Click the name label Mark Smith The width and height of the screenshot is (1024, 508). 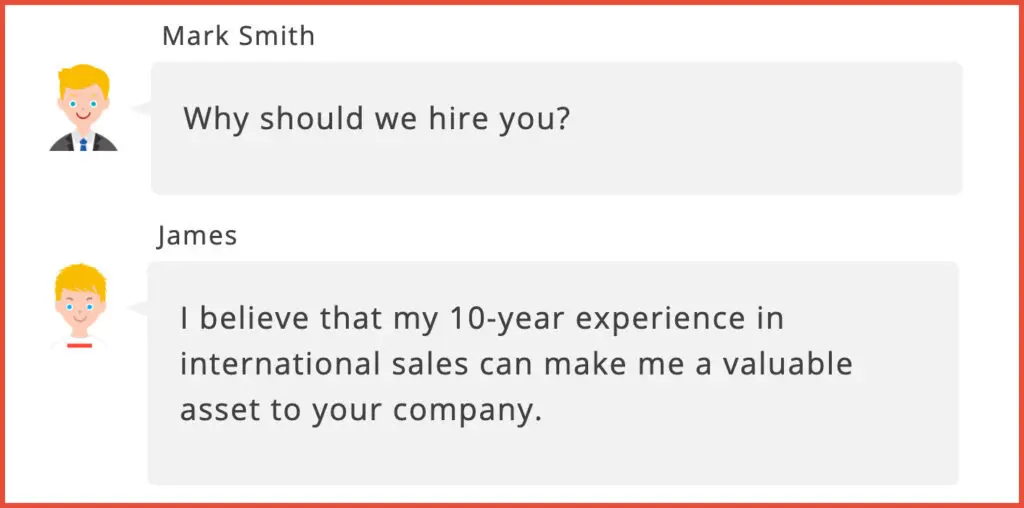click(238, 36)
